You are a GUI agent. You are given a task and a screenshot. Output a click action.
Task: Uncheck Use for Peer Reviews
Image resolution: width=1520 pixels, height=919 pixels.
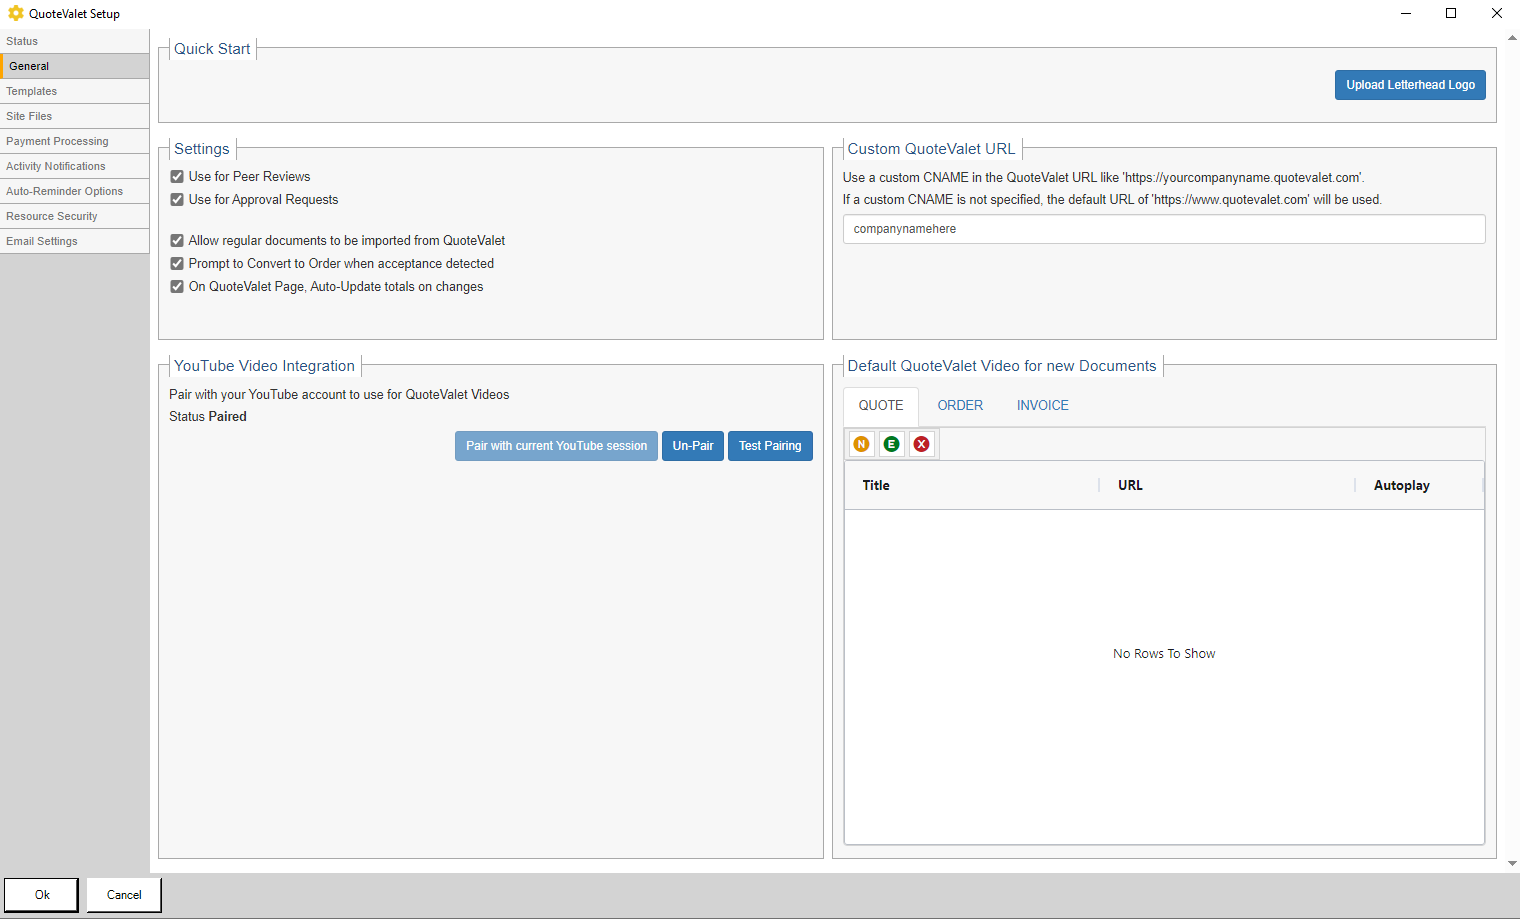tap(177, 177)
